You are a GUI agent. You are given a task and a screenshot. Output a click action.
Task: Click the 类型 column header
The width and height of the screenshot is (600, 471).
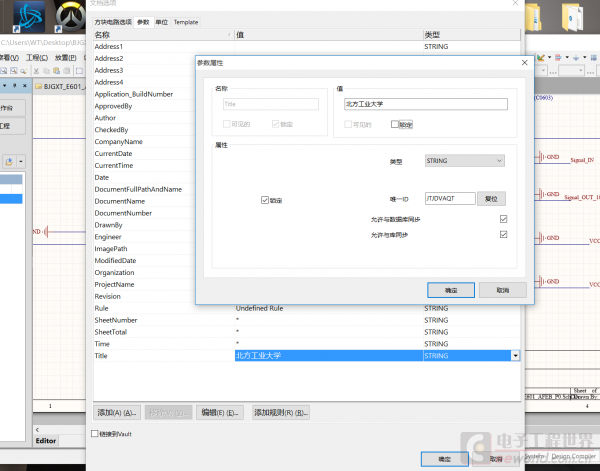pyautogui.click(x=471, y=35)
